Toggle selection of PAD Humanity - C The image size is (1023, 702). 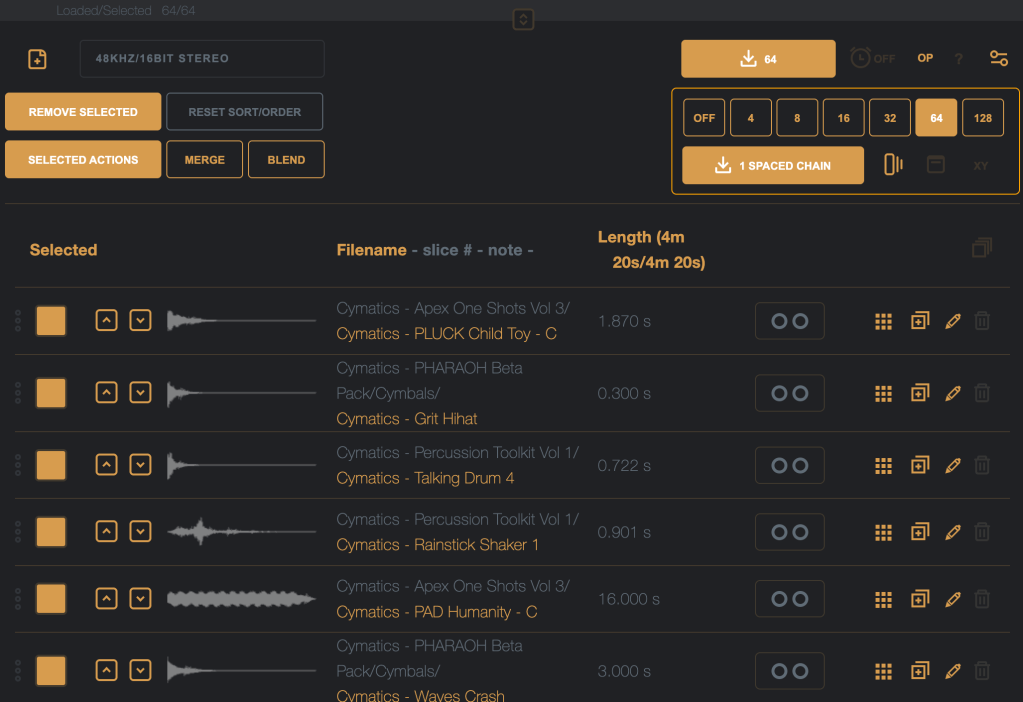51,599
